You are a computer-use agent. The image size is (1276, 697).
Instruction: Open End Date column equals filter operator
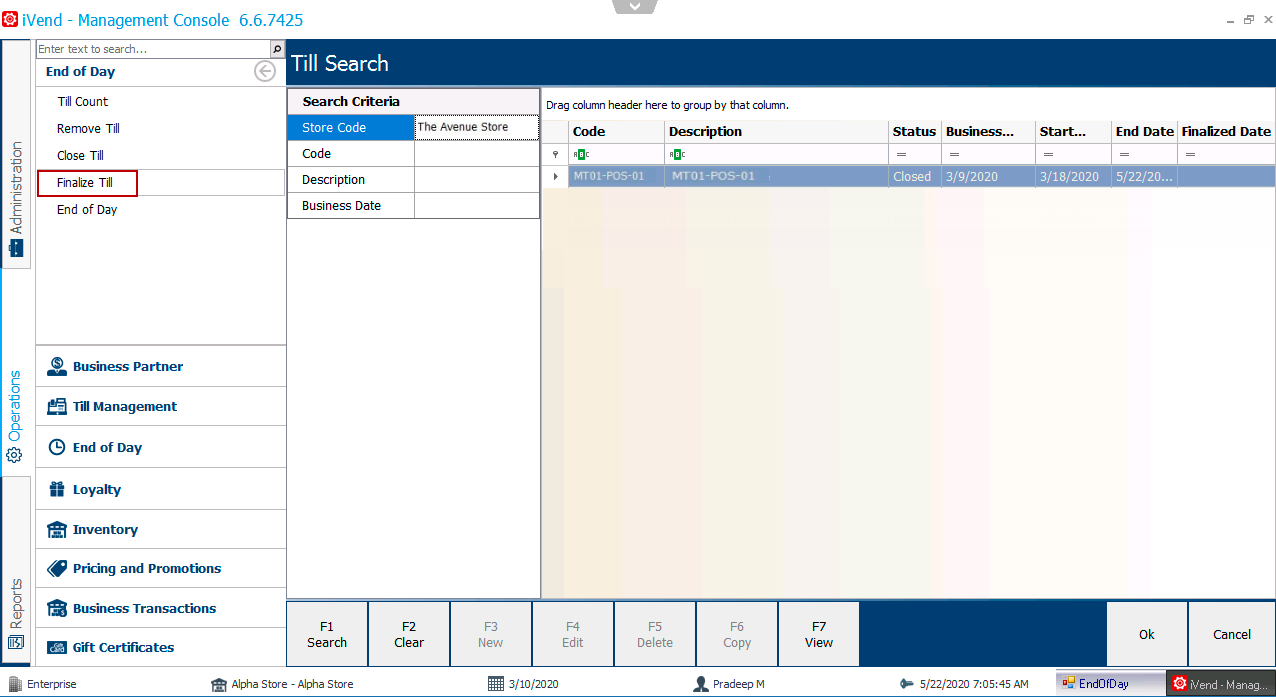click(x=1124, y=155)
